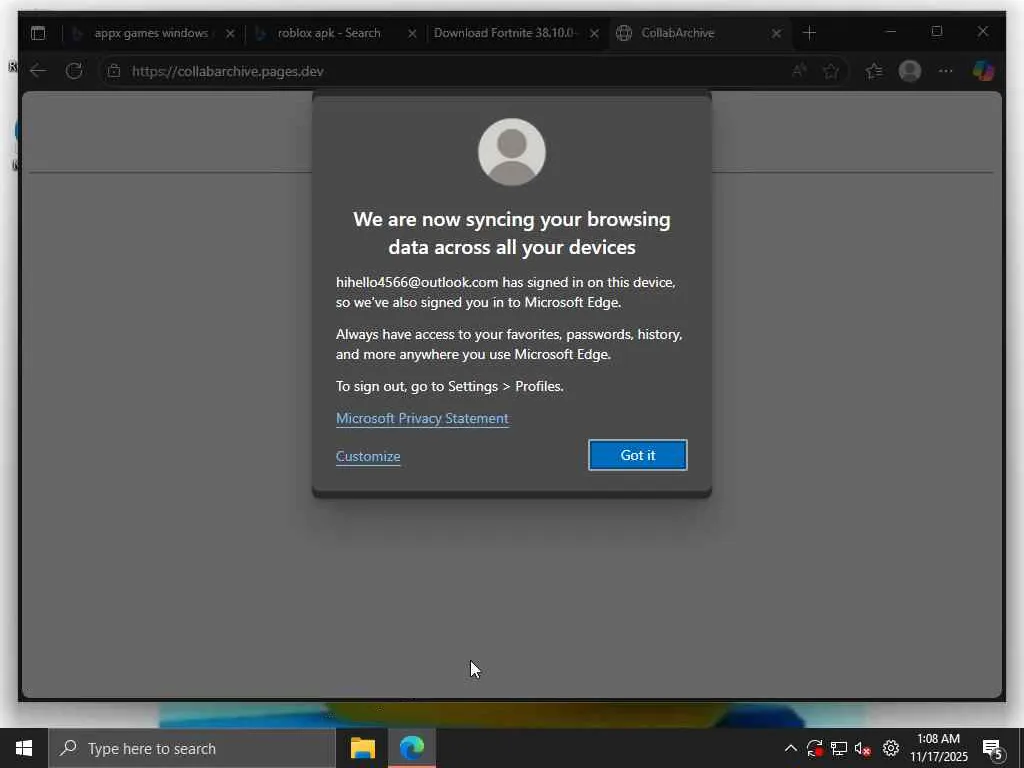The image size is (1024, 768).
Task: Add this page to favorites star
Action: tap(831, 71)
